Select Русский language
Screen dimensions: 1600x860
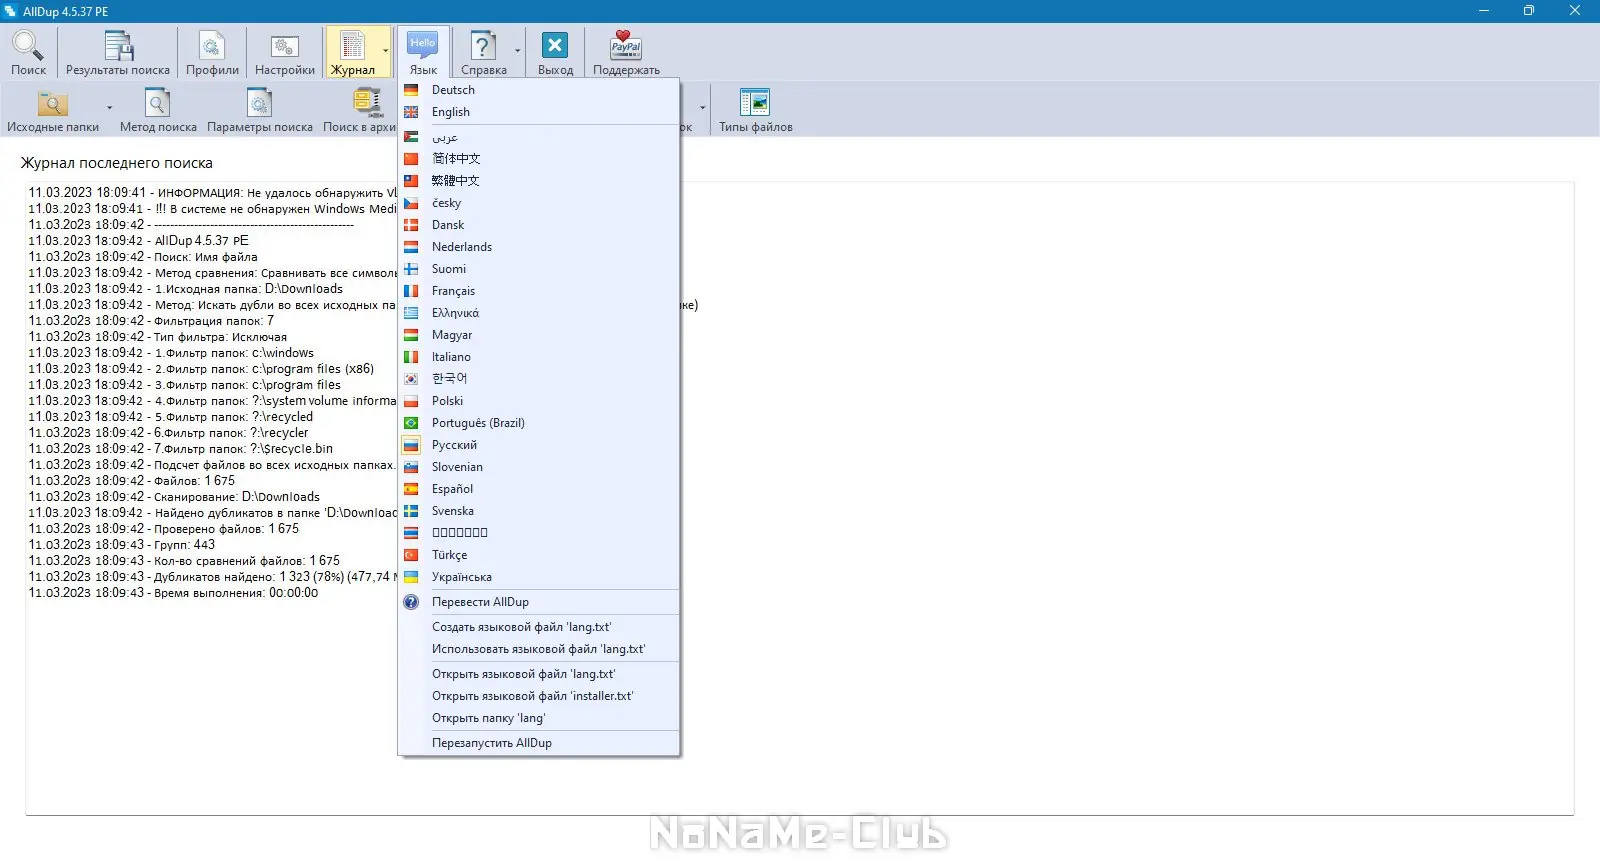[539, 445]
